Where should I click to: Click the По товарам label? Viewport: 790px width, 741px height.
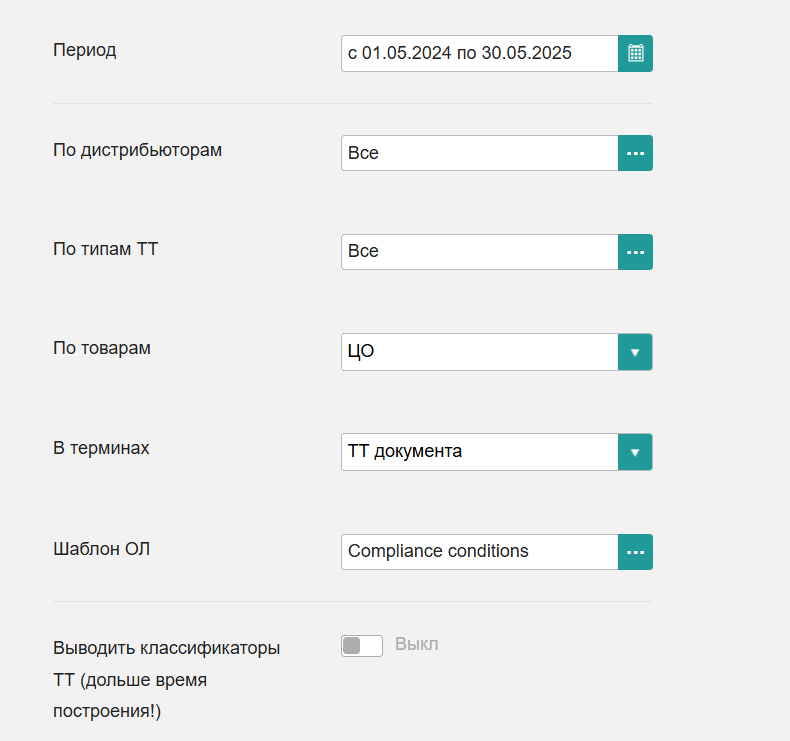coord(102,348)
